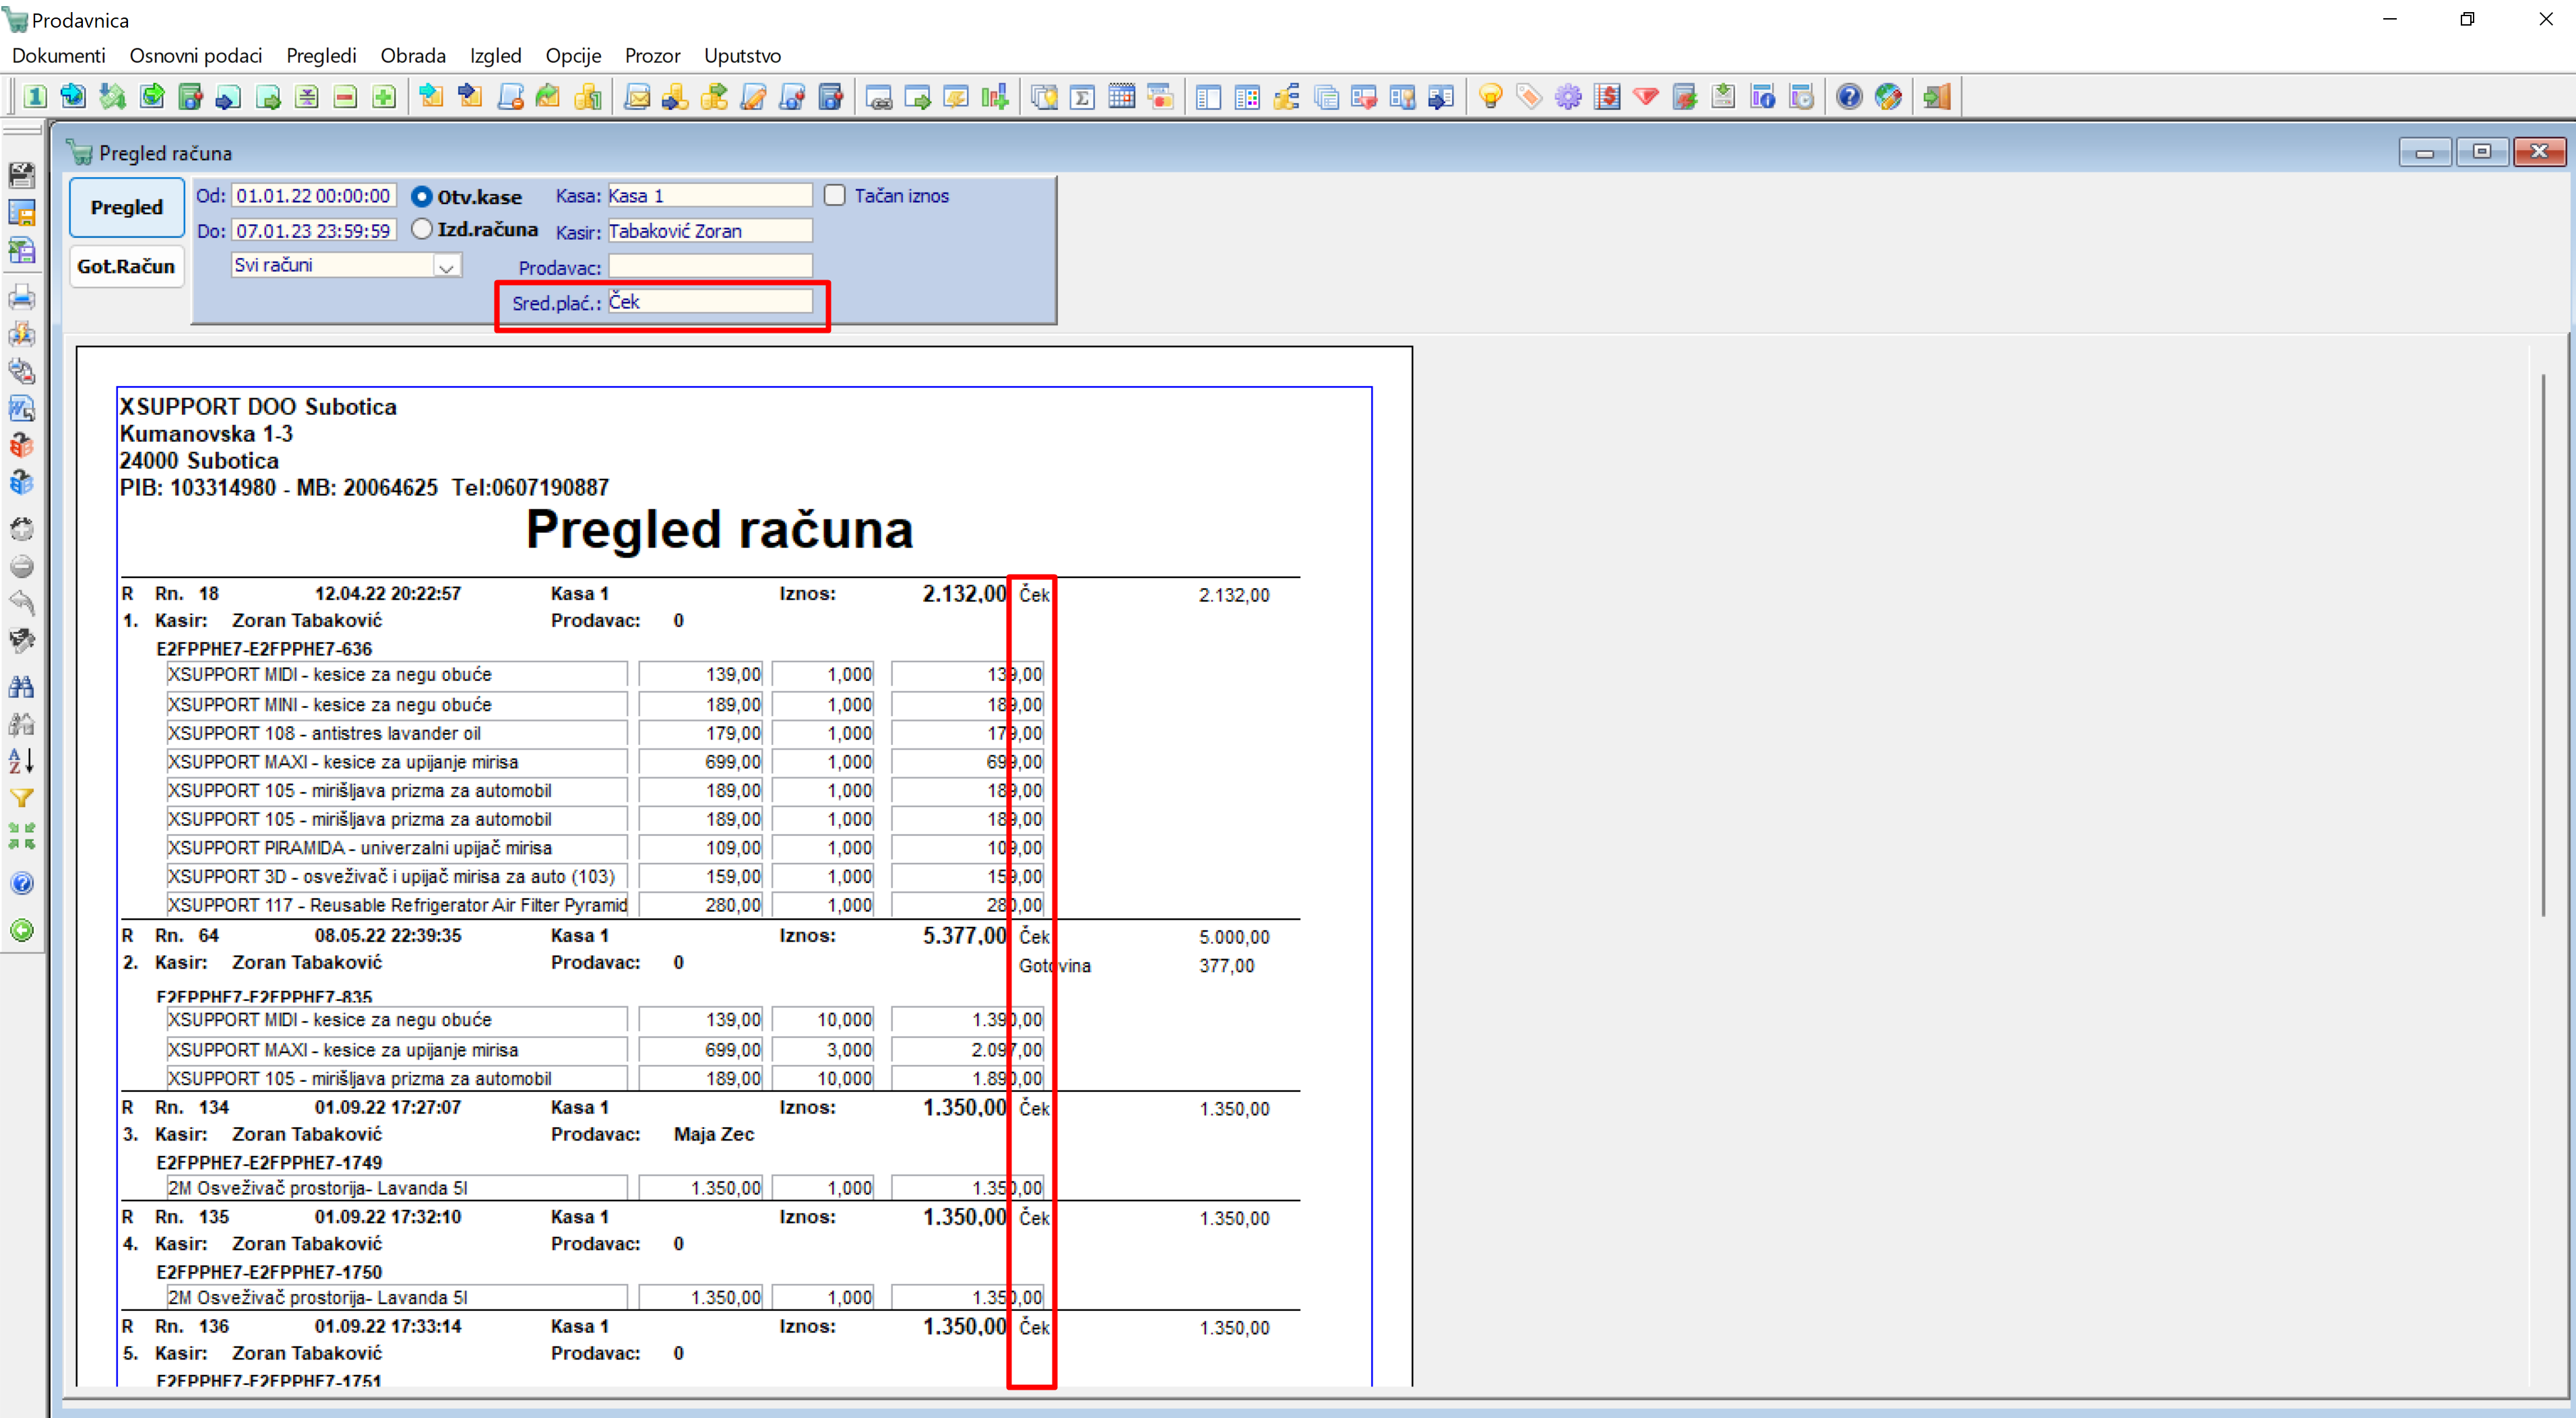Viewport: 2576px width, 1418px height.
Task: Open the Obrada menu
Action: [x=413, y=56]
